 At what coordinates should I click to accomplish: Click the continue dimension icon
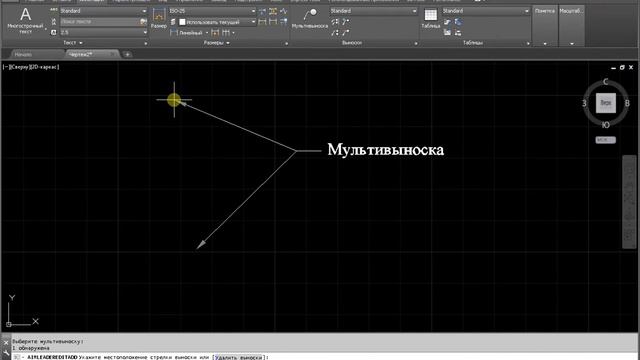pyautogui.click(x=226, y=33)
